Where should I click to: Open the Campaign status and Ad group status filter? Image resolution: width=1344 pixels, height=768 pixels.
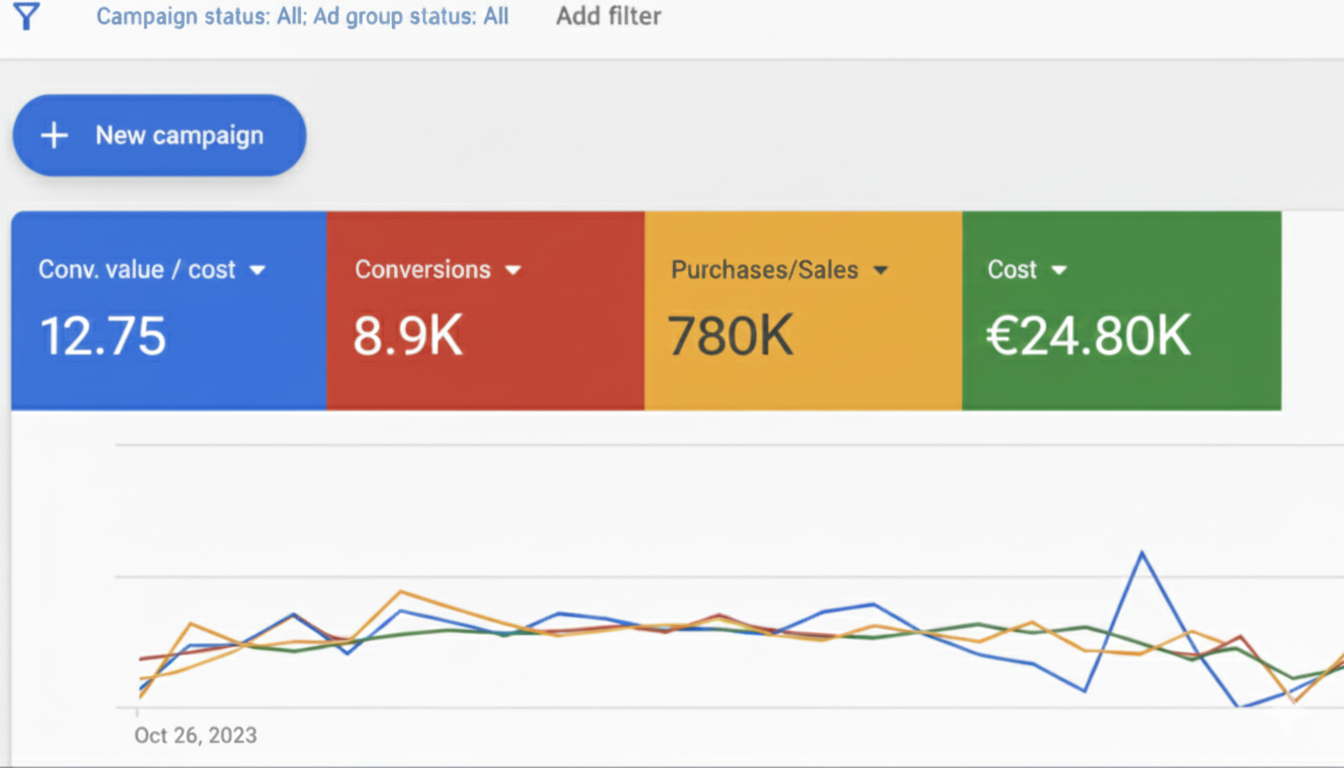pos(302,16)
